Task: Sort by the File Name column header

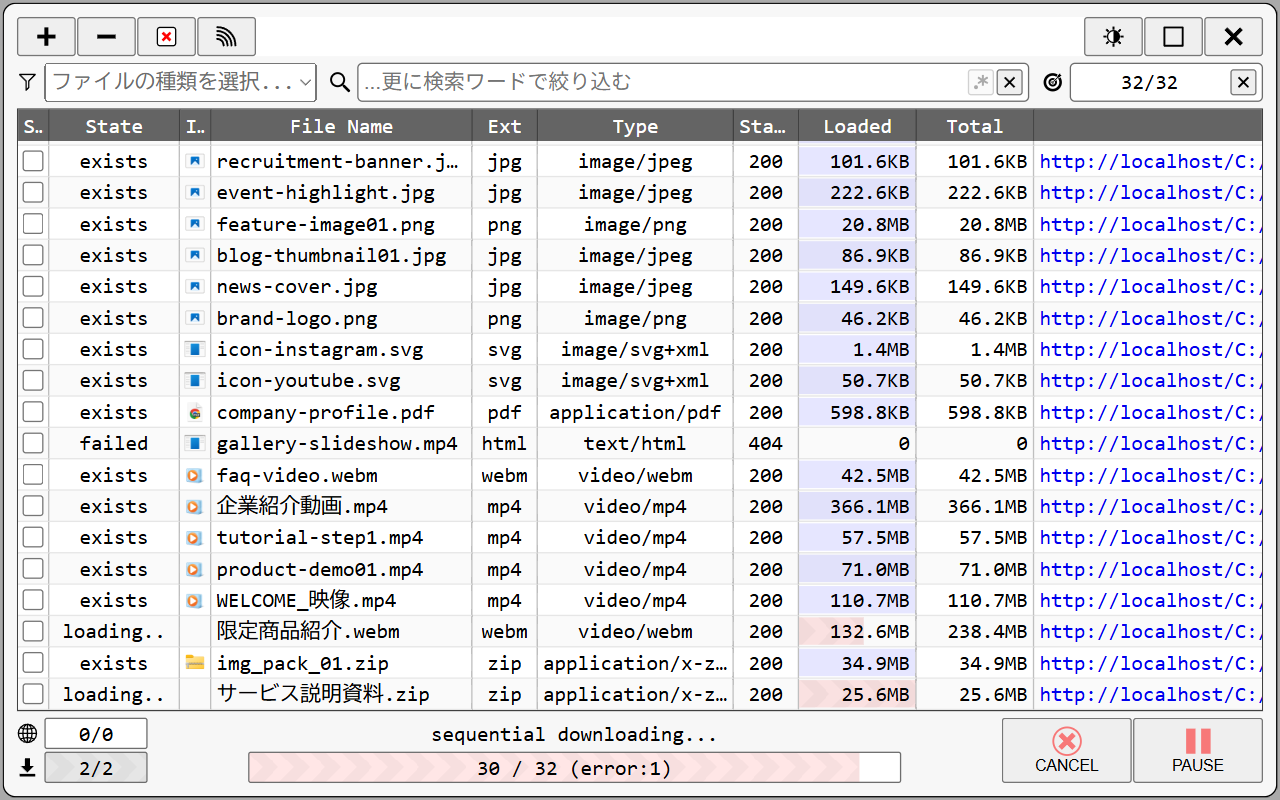Action: tap(341, 126)
